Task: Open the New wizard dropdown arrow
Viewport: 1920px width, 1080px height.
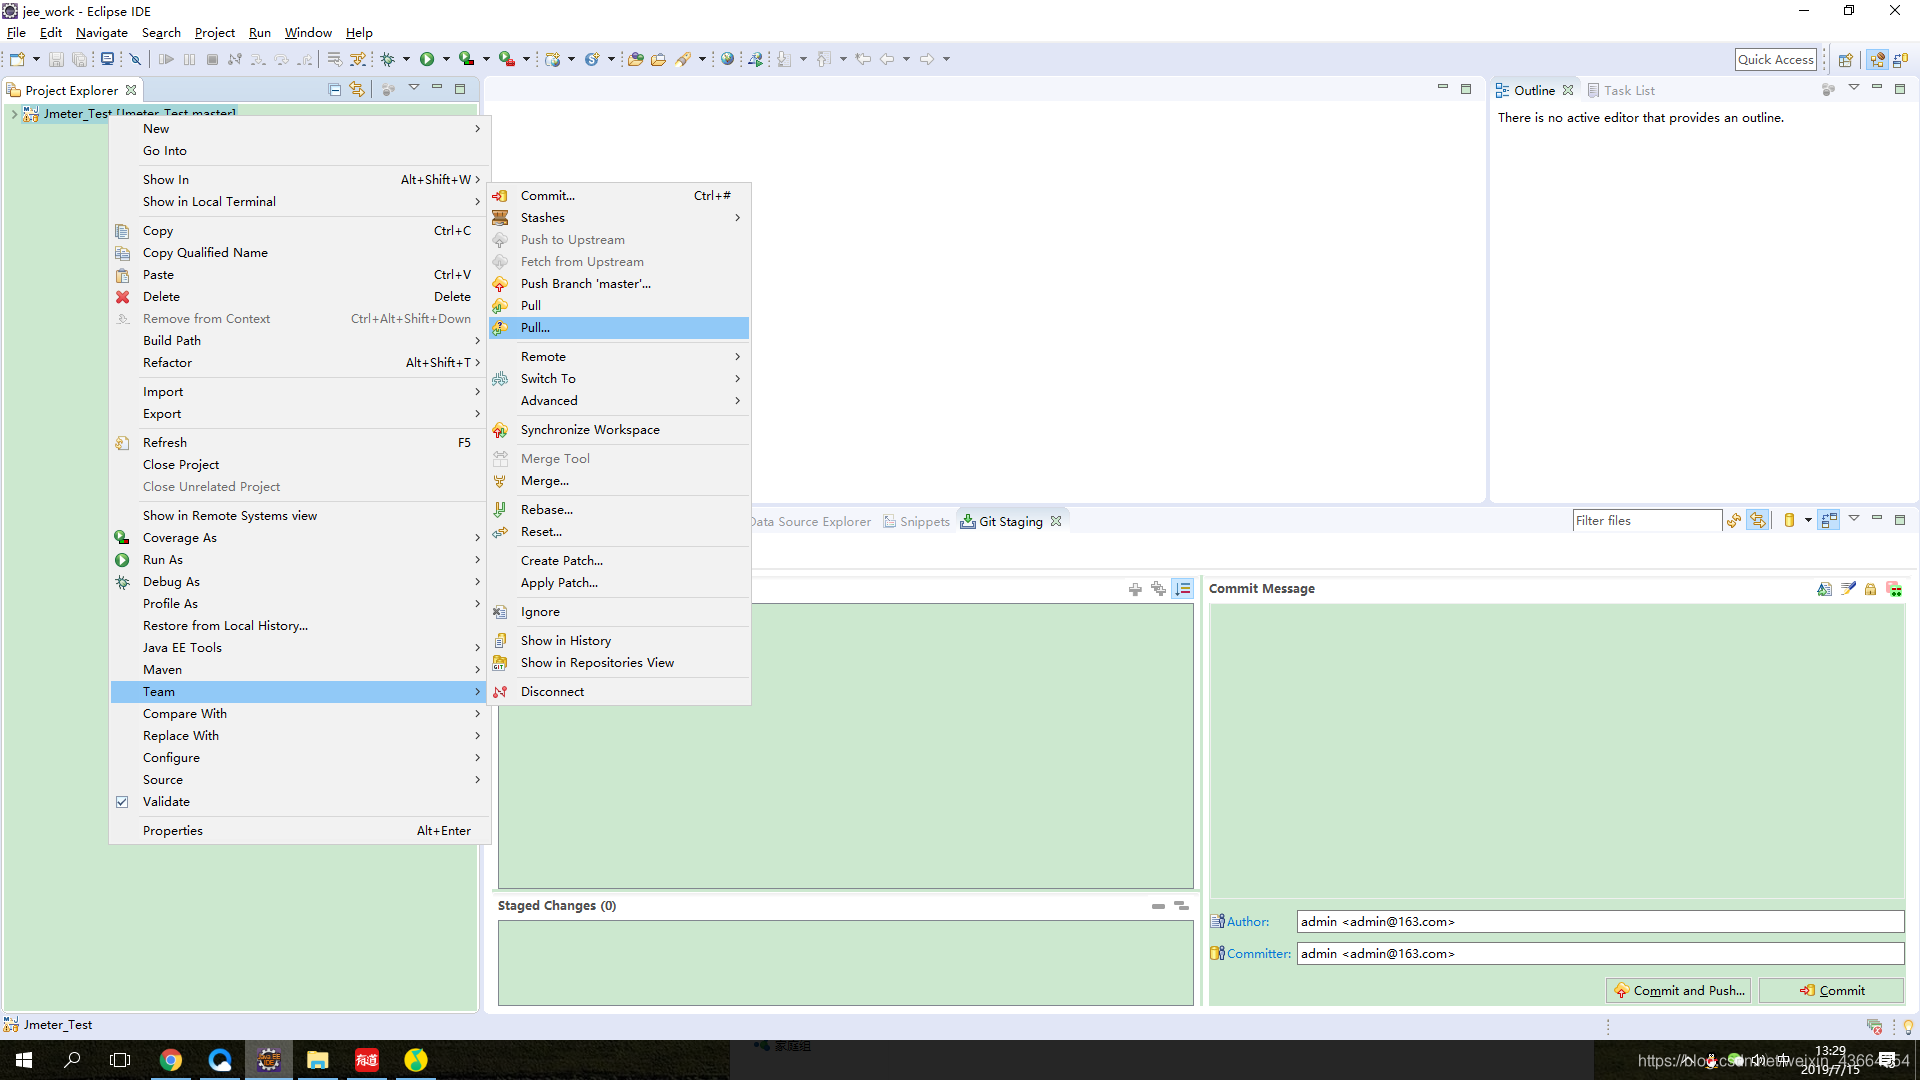Action: [x=36, y=59]
